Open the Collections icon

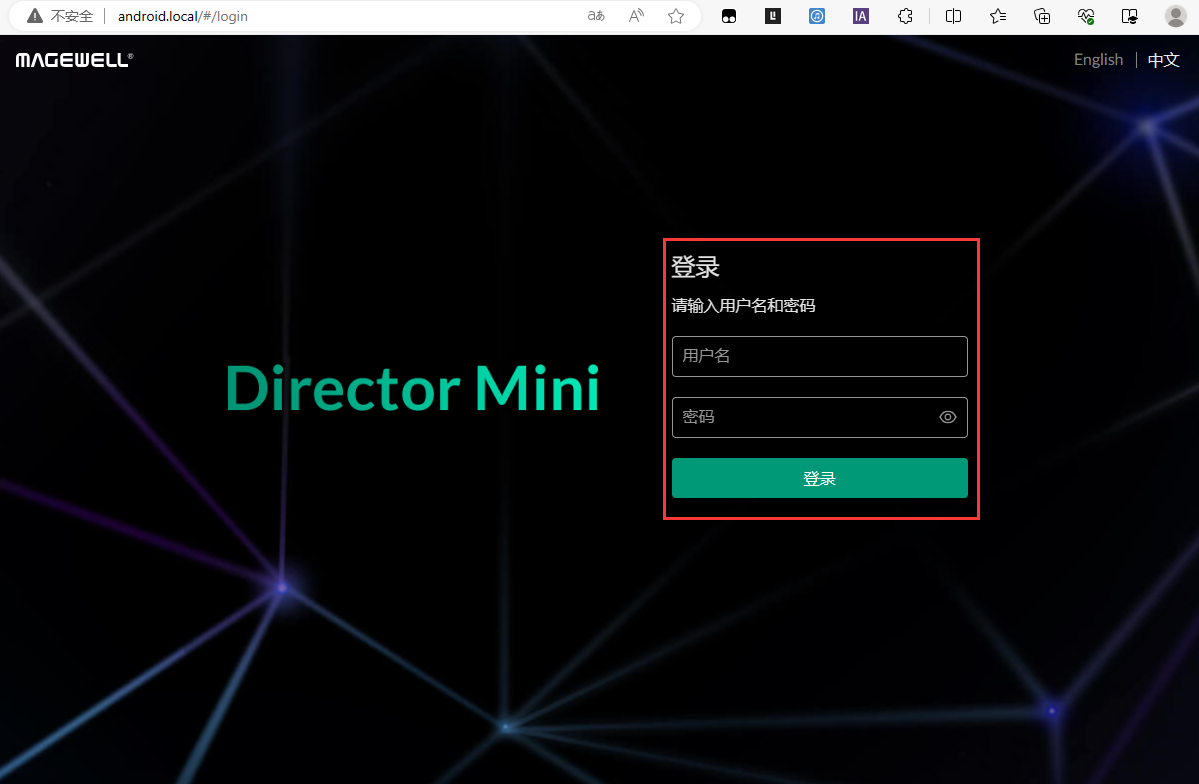pos(1042,16)
